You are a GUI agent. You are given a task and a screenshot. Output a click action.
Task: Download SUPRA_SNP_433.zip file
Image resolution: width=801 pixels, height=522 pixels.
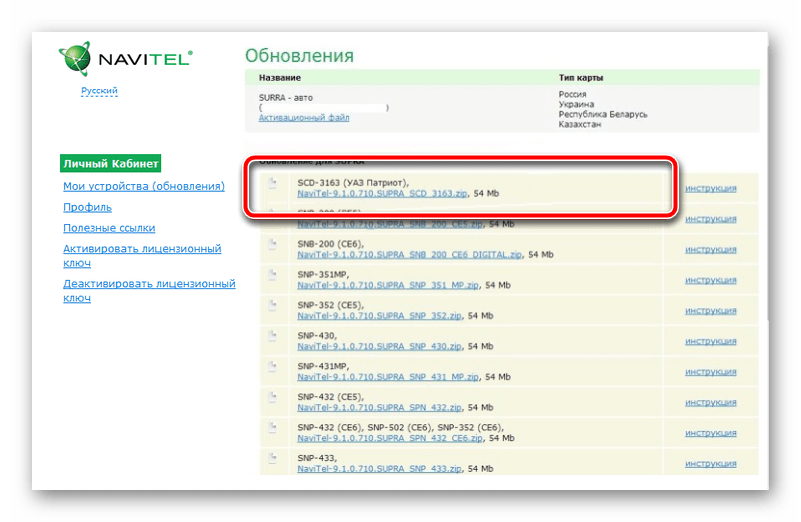click(380, 468)
